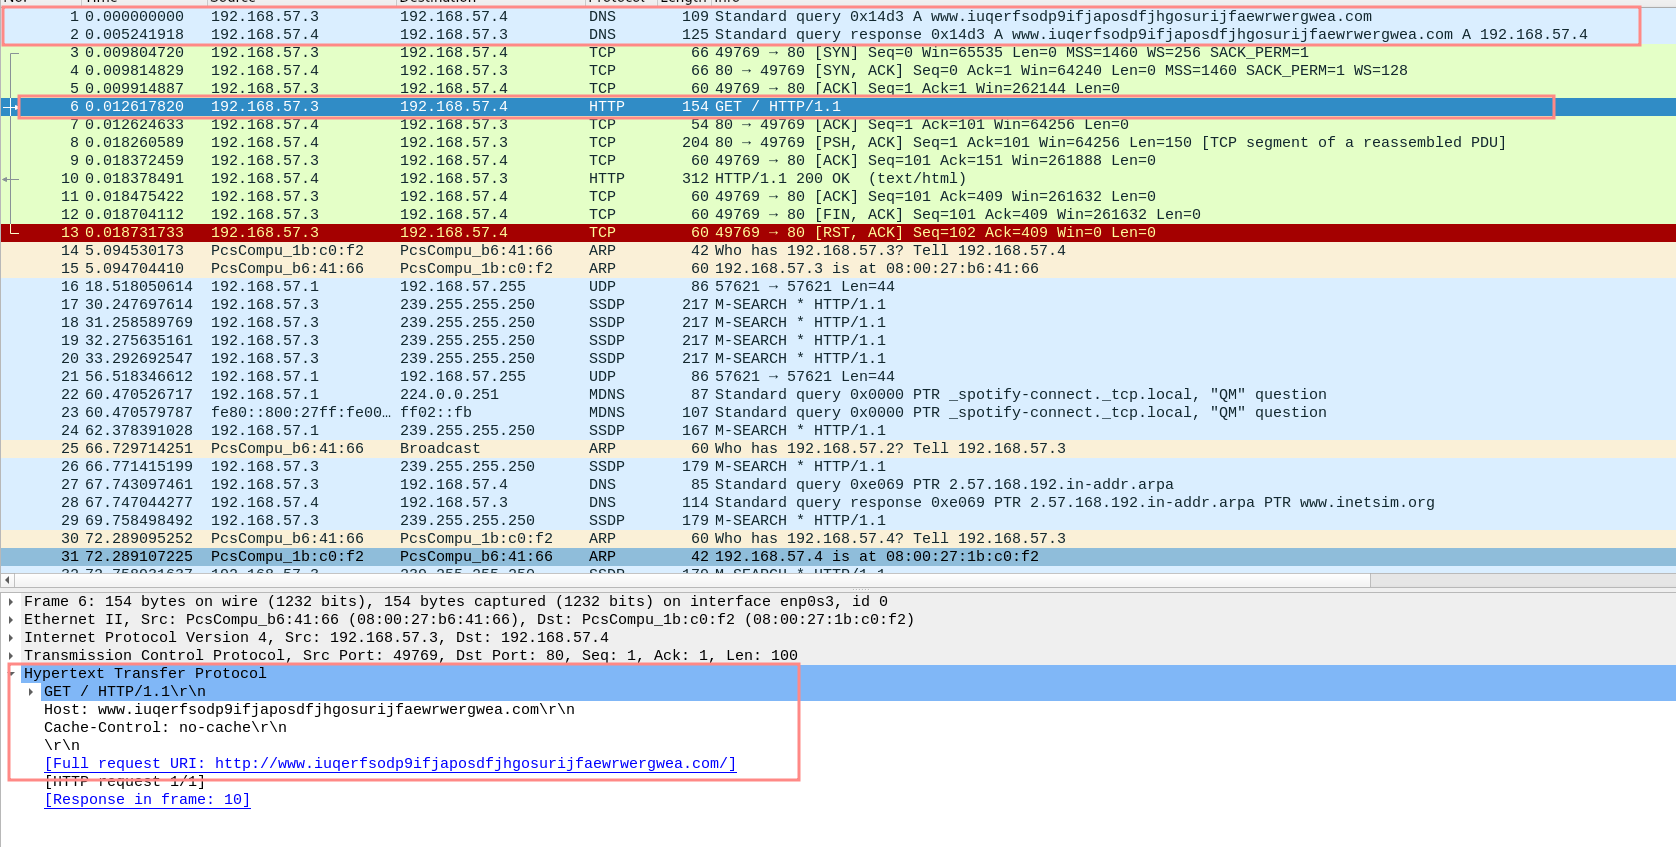
Task: Select the Host header line
Action: click(309, 710)
